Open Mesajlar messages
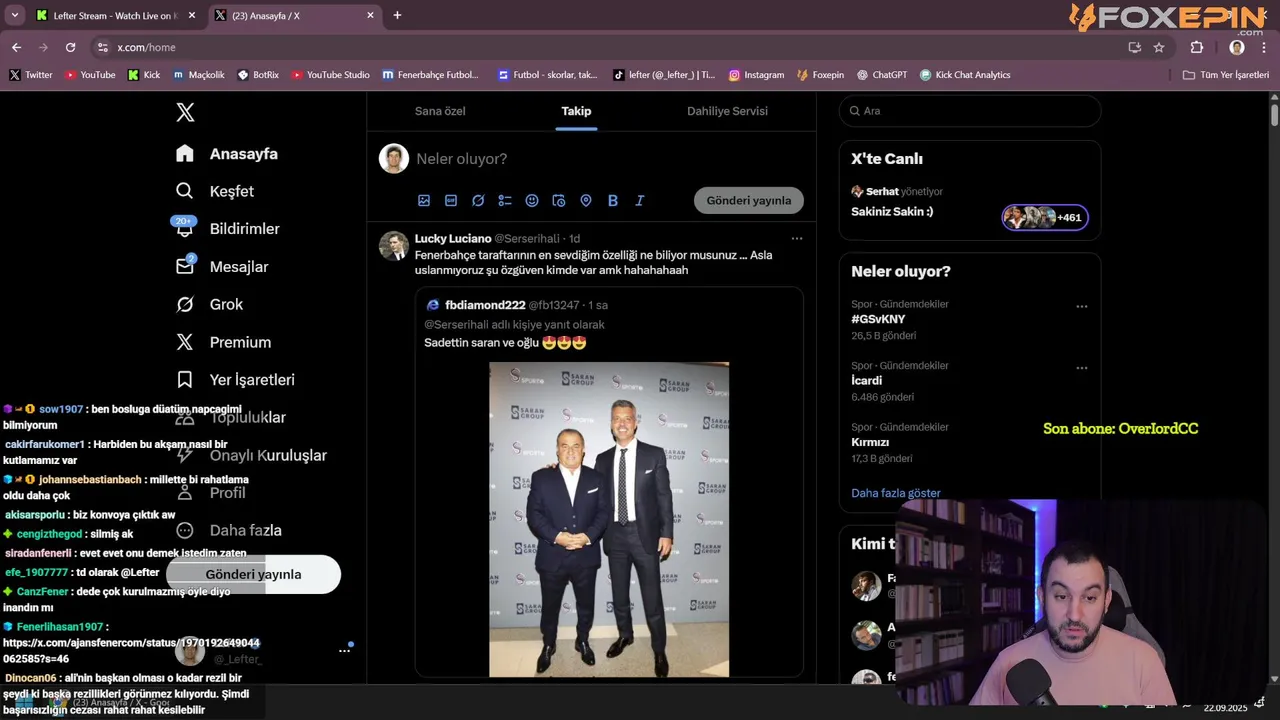1280x720 pixels. click(x=222, y=267)
